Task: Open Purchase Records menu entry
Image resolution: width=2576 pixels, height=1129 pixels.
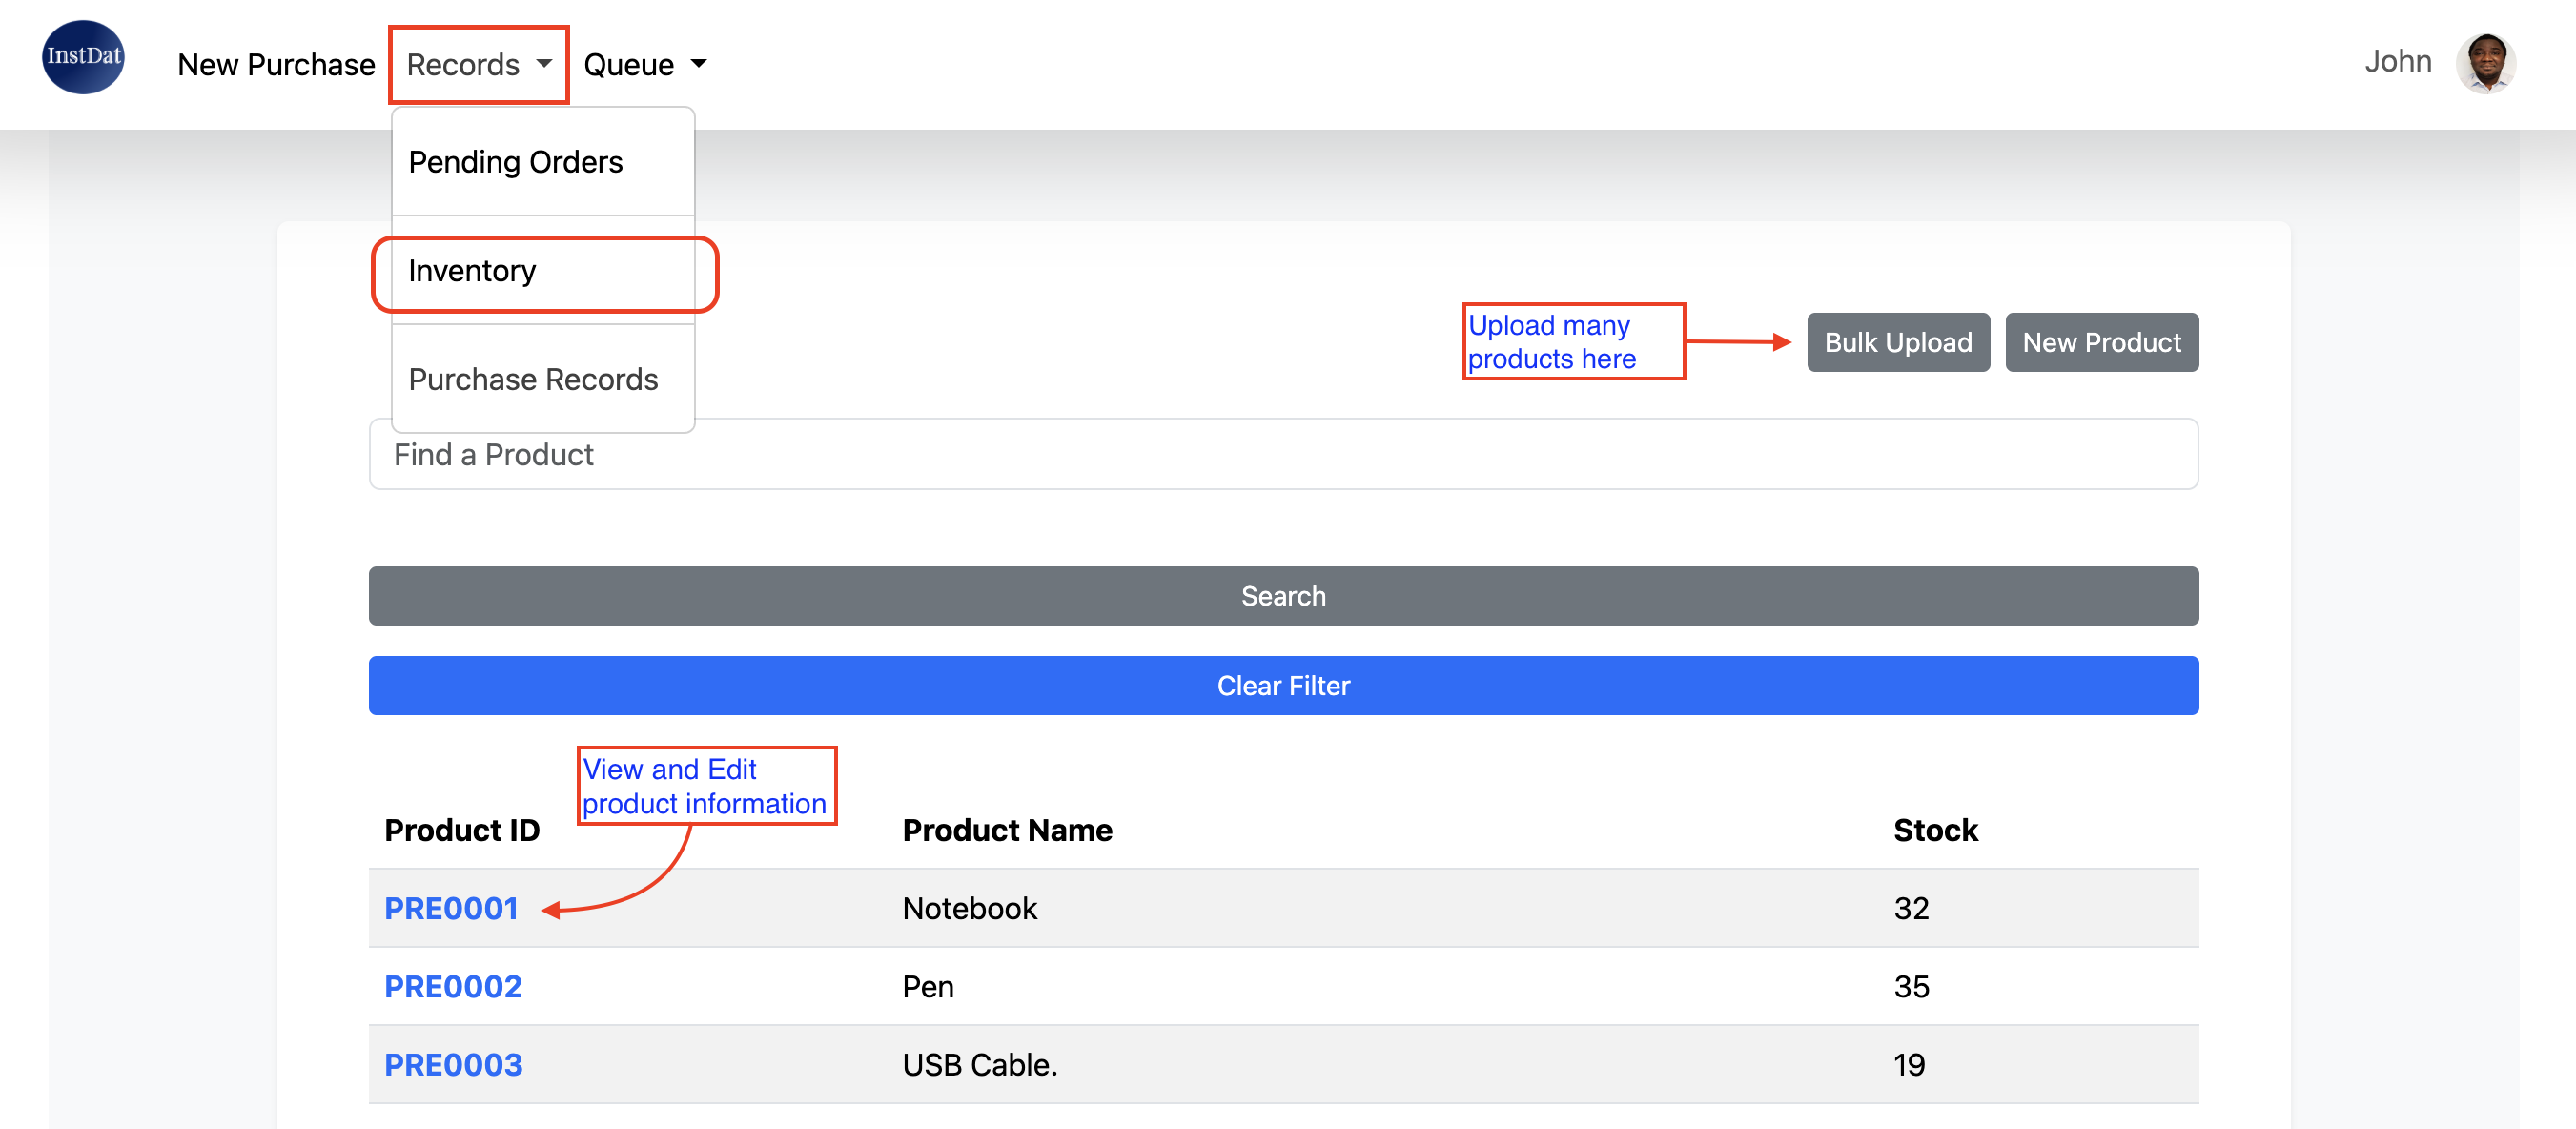Action: [x=533, y=379]
